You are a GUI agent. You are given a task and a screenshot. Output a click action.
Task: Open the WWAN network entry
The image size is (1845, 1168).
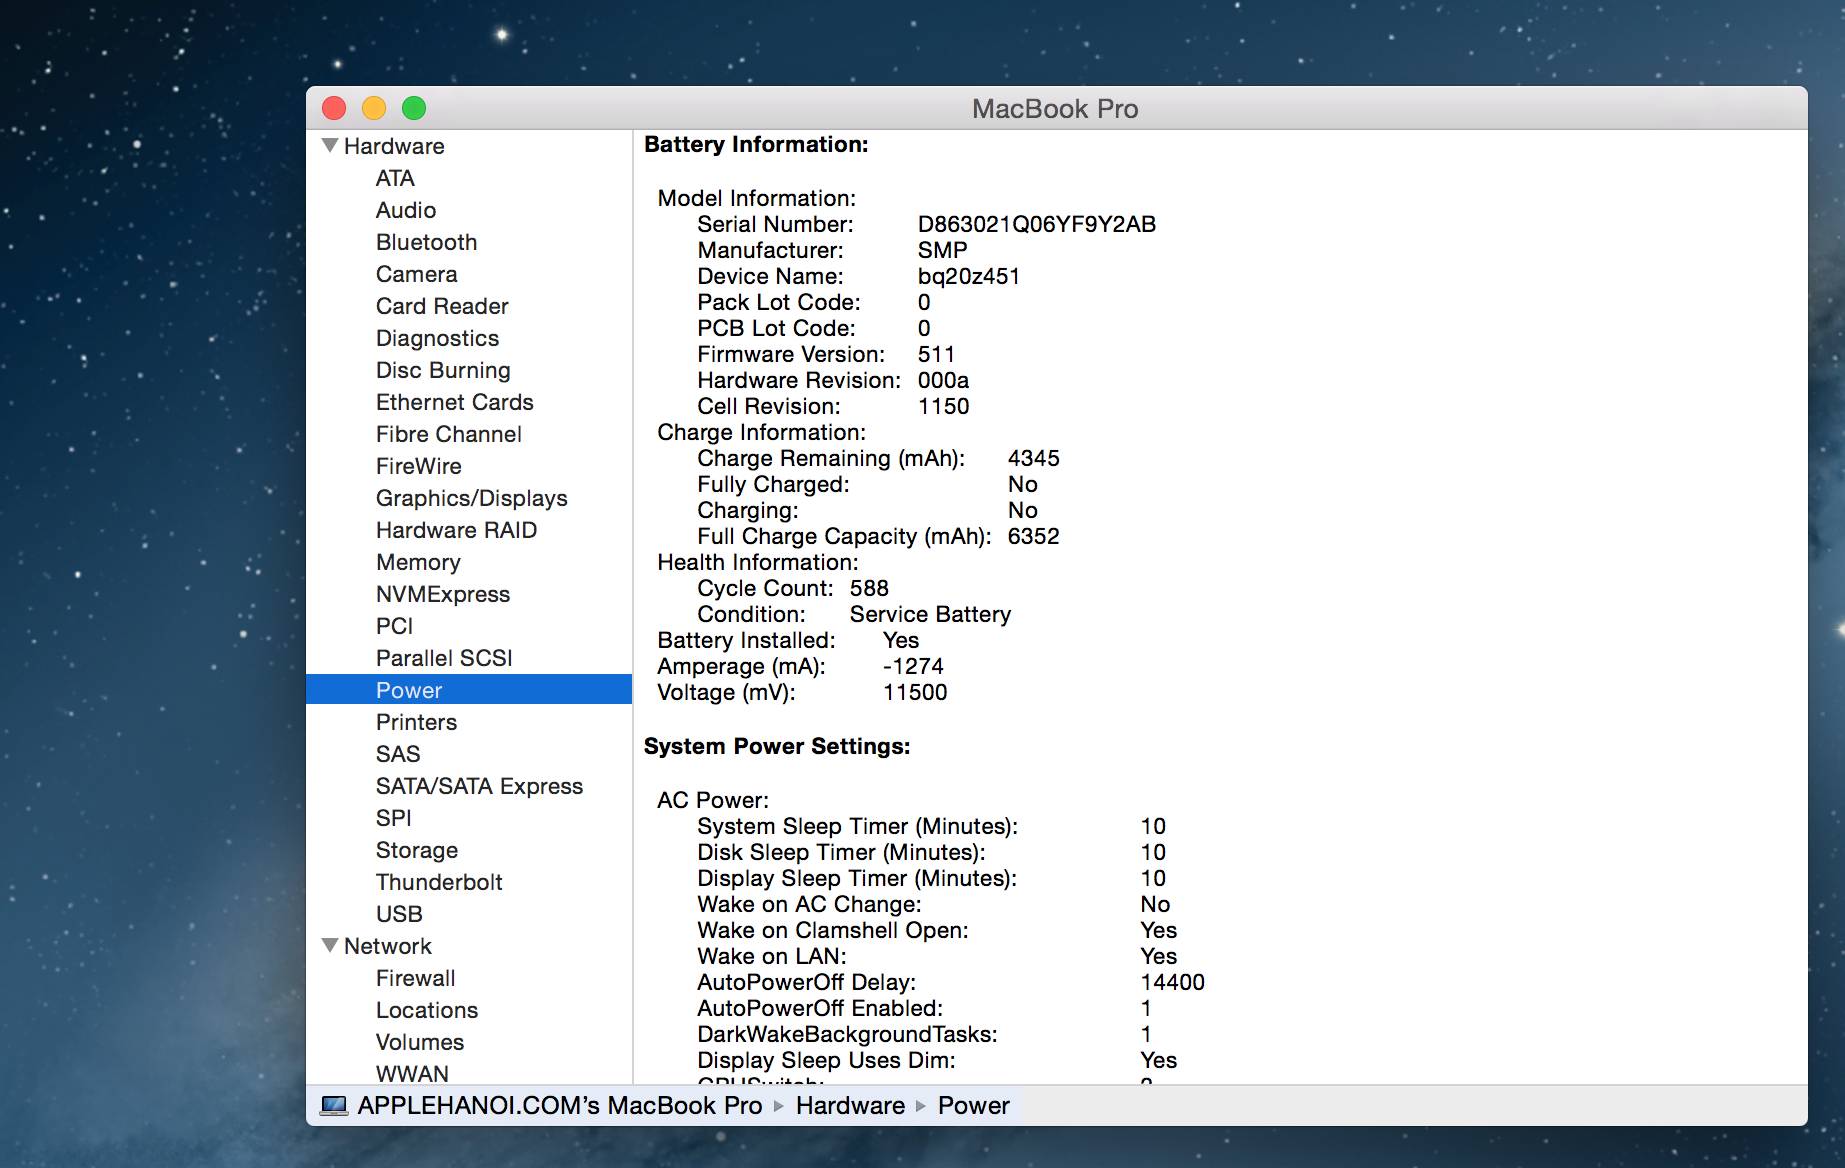pos(412,1073)
